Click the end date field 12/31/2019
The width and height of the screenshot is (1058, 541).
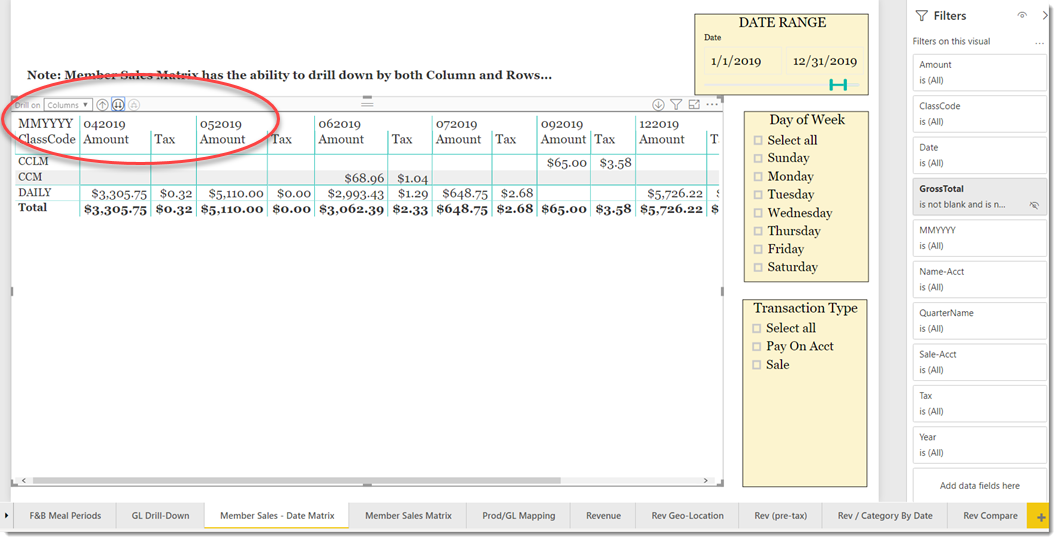(825, 61)
